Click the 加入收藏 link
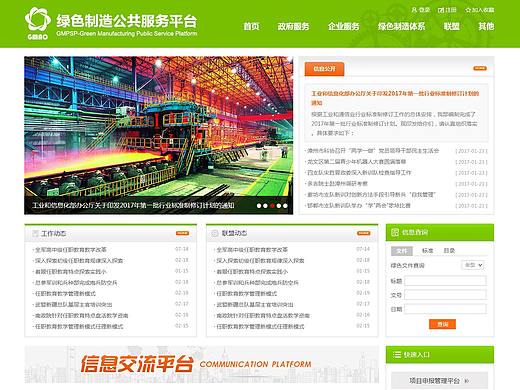The image size is (520, 390). coord(483,10)
